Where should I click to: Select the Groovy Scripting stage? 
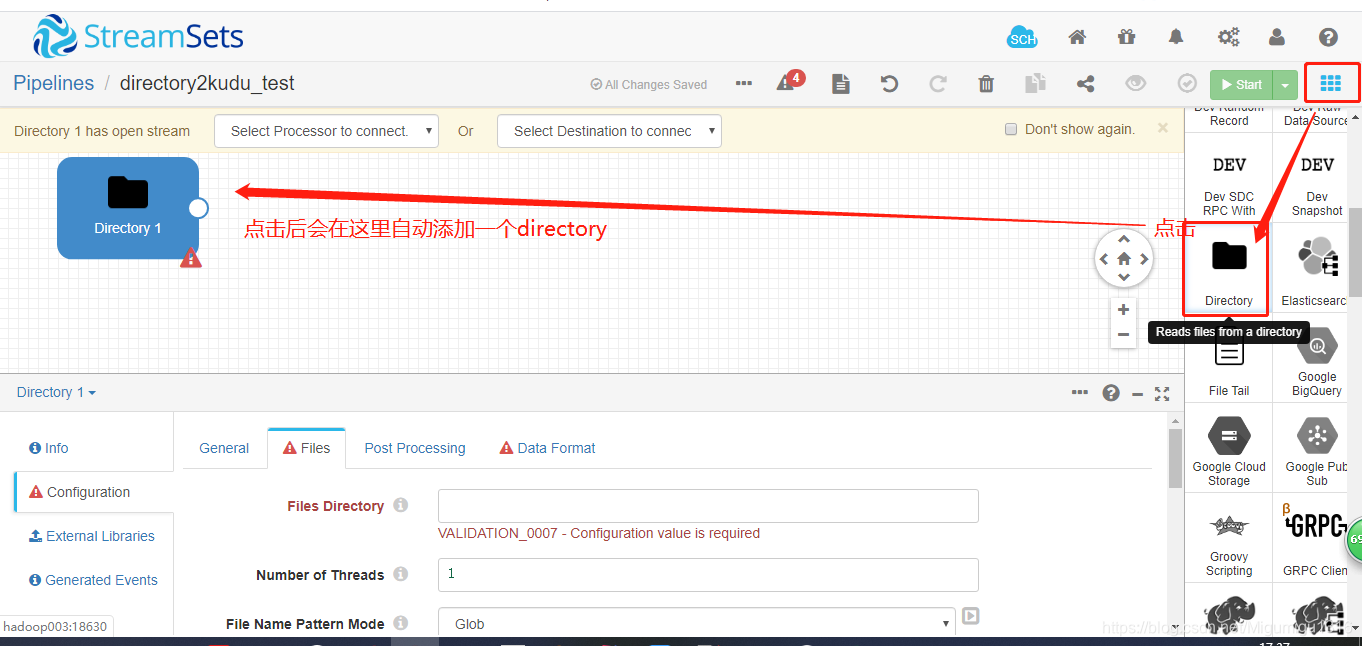pyautogui.click(x=1228, y=540)
